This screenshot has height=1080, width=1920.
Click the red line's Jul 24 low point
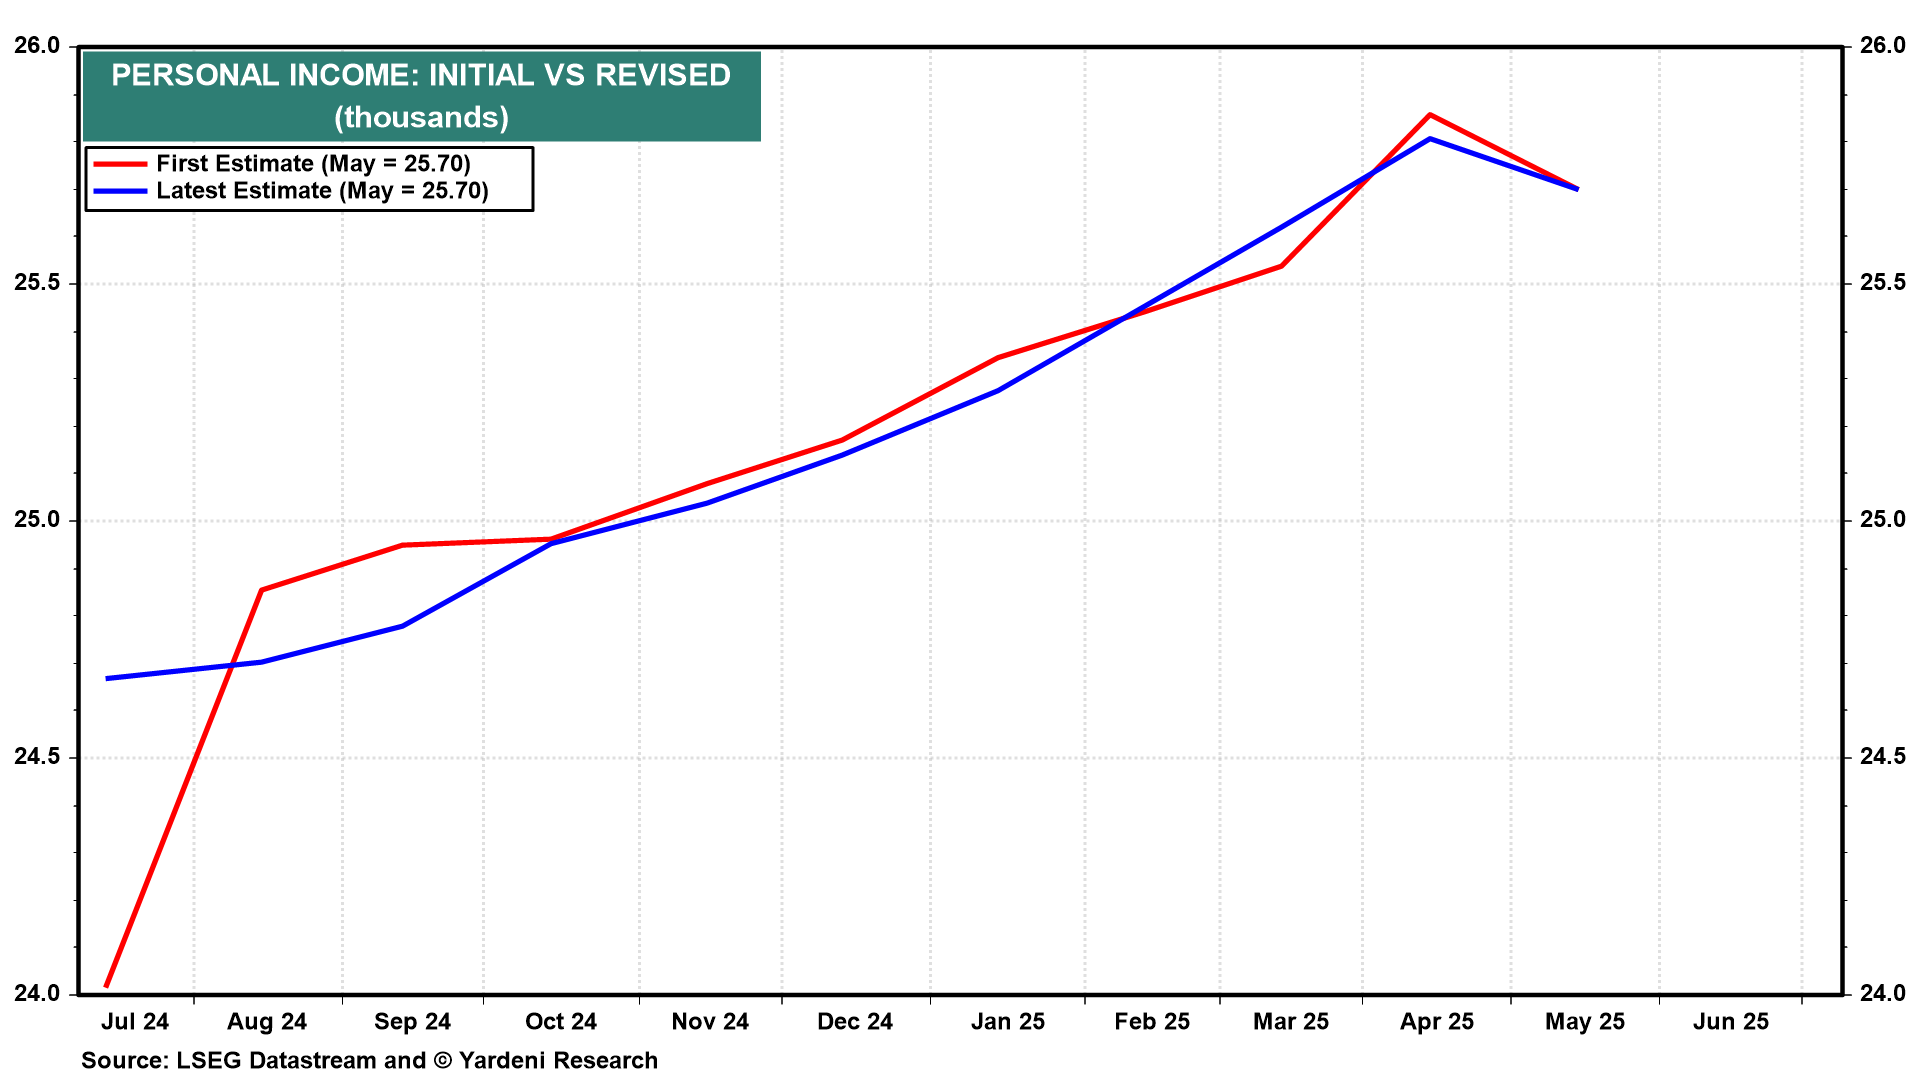click(x=107, y=985)
